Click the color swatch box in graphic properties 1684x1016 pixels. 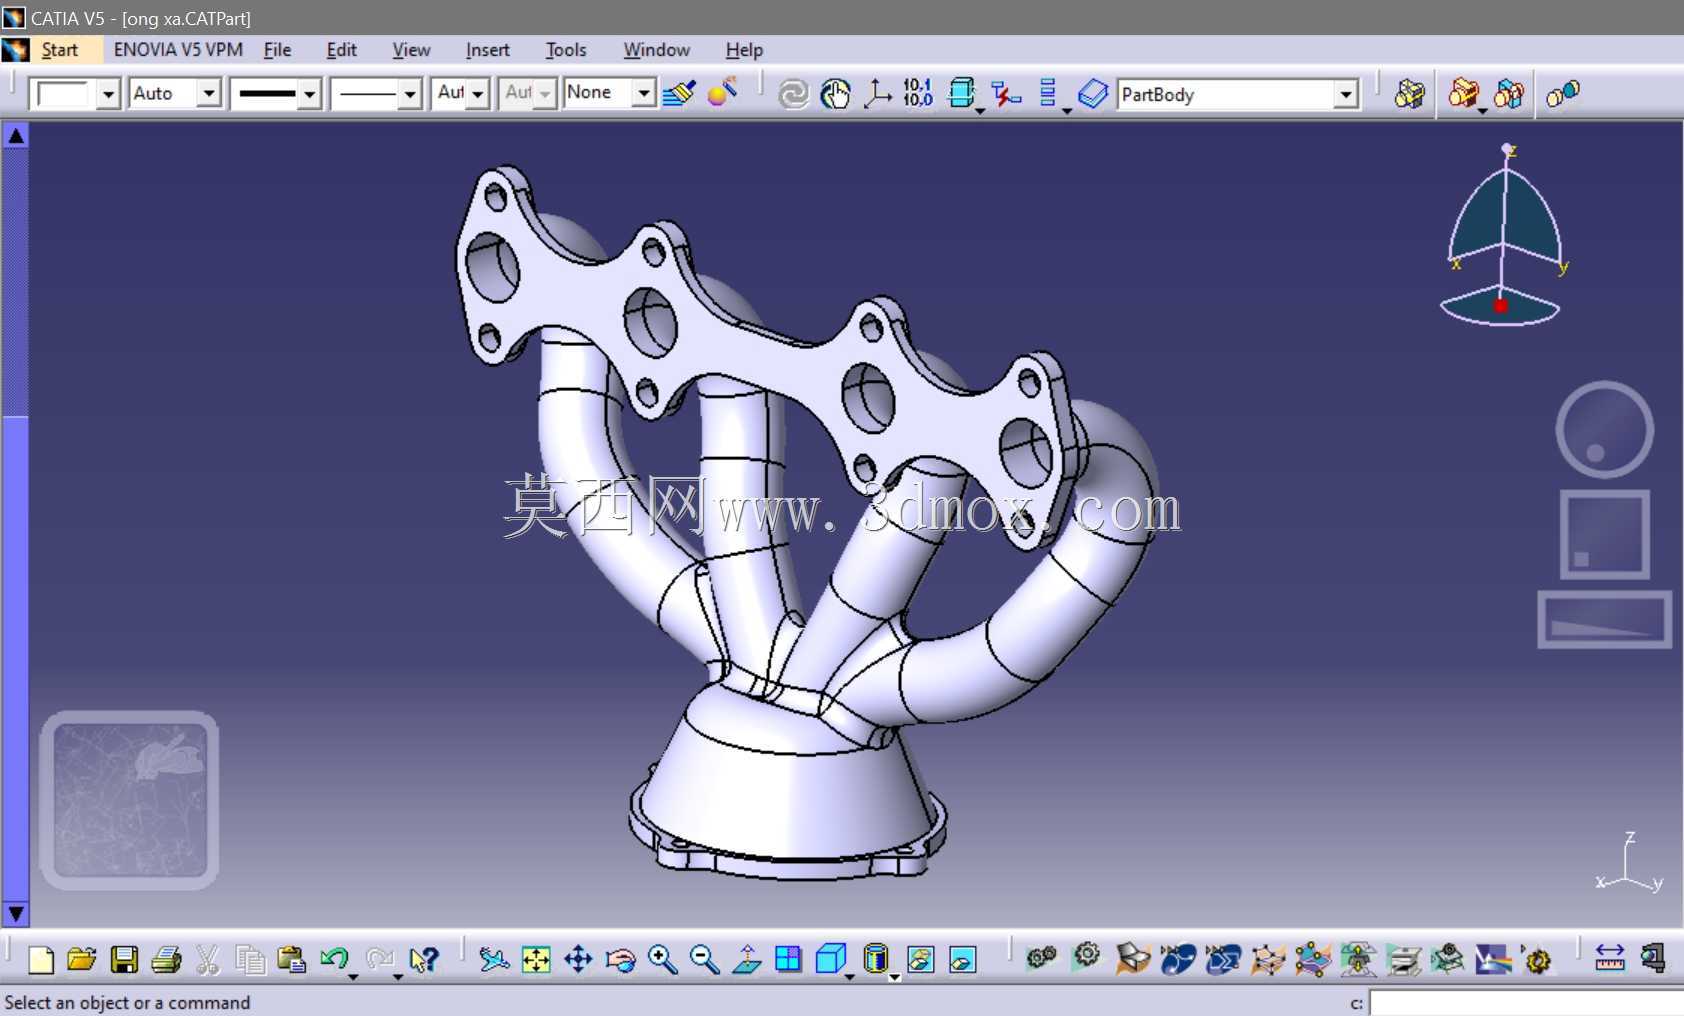[63, 94]
